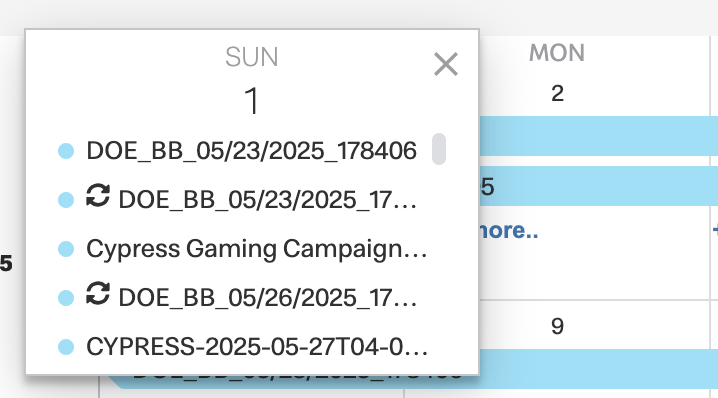
Task: Click the second blue event bar under Monday 2
Action: click(598, 186)
